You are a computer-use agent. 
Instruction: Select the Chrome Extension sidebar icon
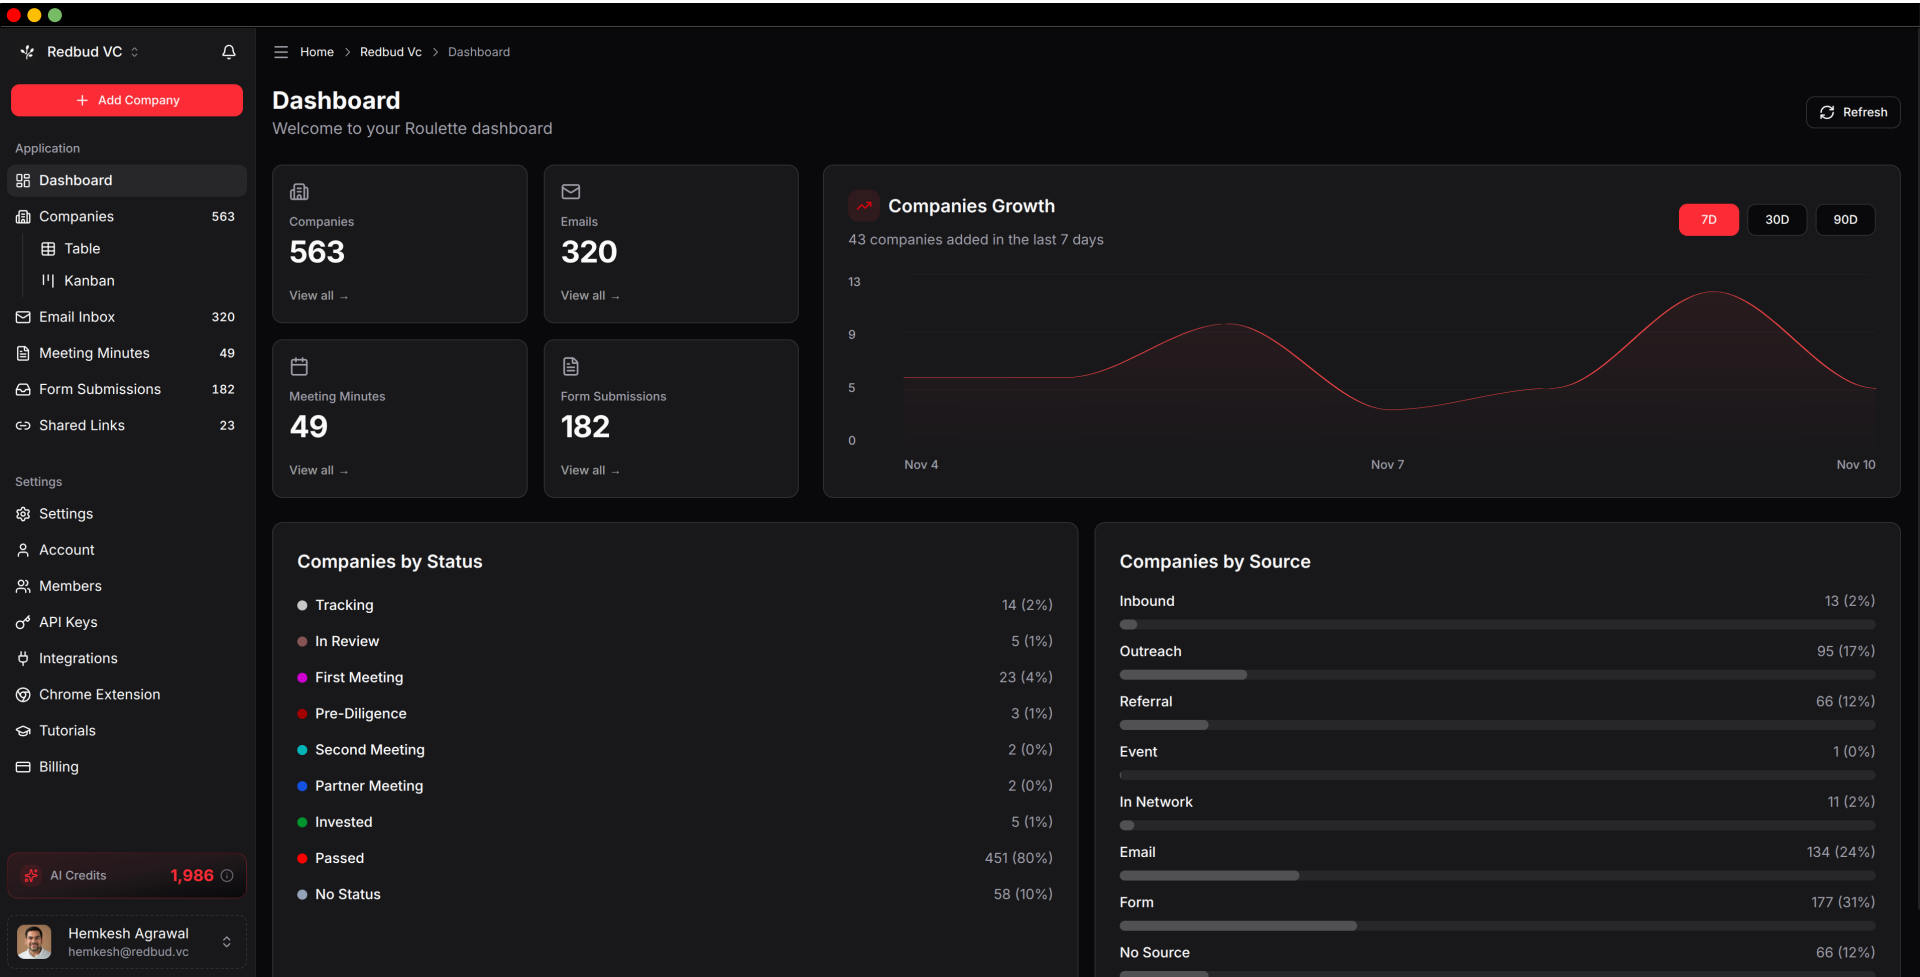pos(22,694)
